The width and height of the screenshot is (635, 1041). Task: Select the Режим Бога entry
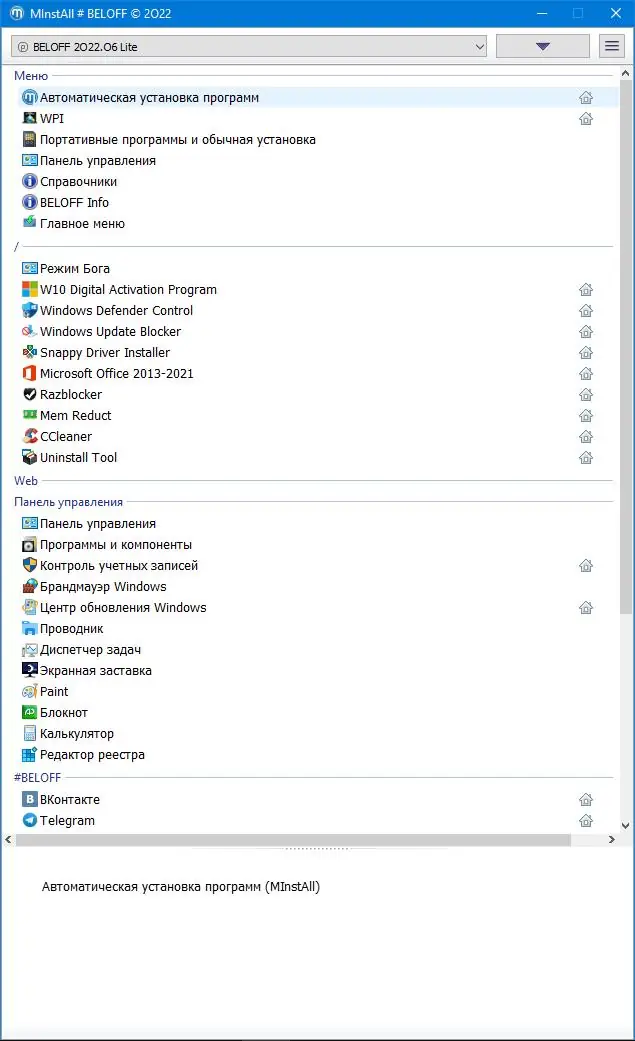pos(74,268)
